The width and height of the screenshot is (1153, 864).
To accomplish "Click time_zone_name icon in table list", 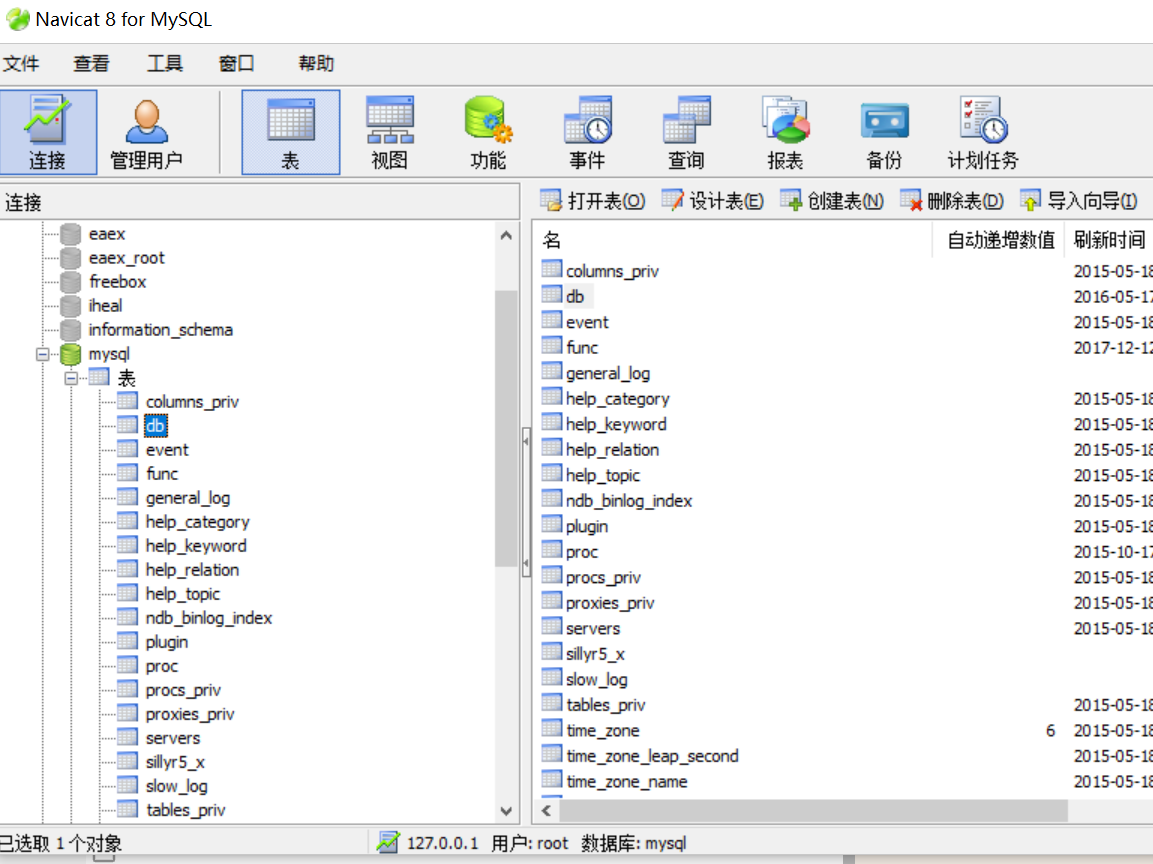I will 551,779.
